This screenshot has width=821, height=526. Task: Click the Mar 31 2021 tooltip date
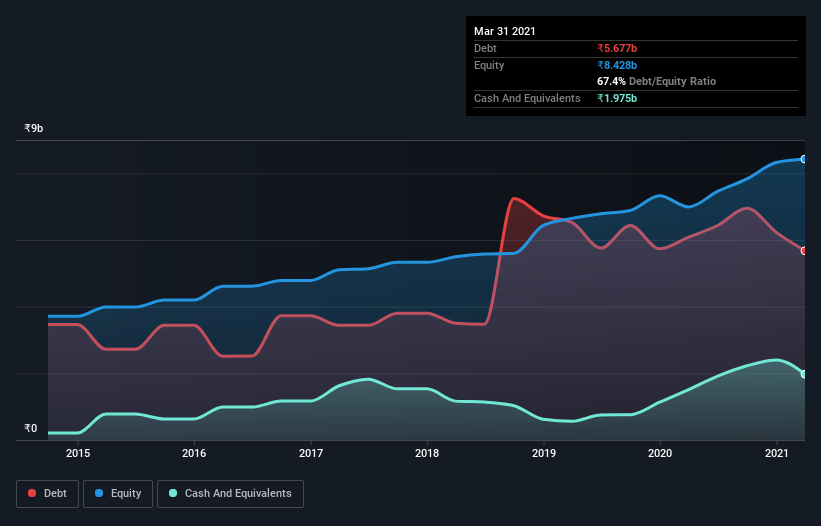click(x=505, y=31)
